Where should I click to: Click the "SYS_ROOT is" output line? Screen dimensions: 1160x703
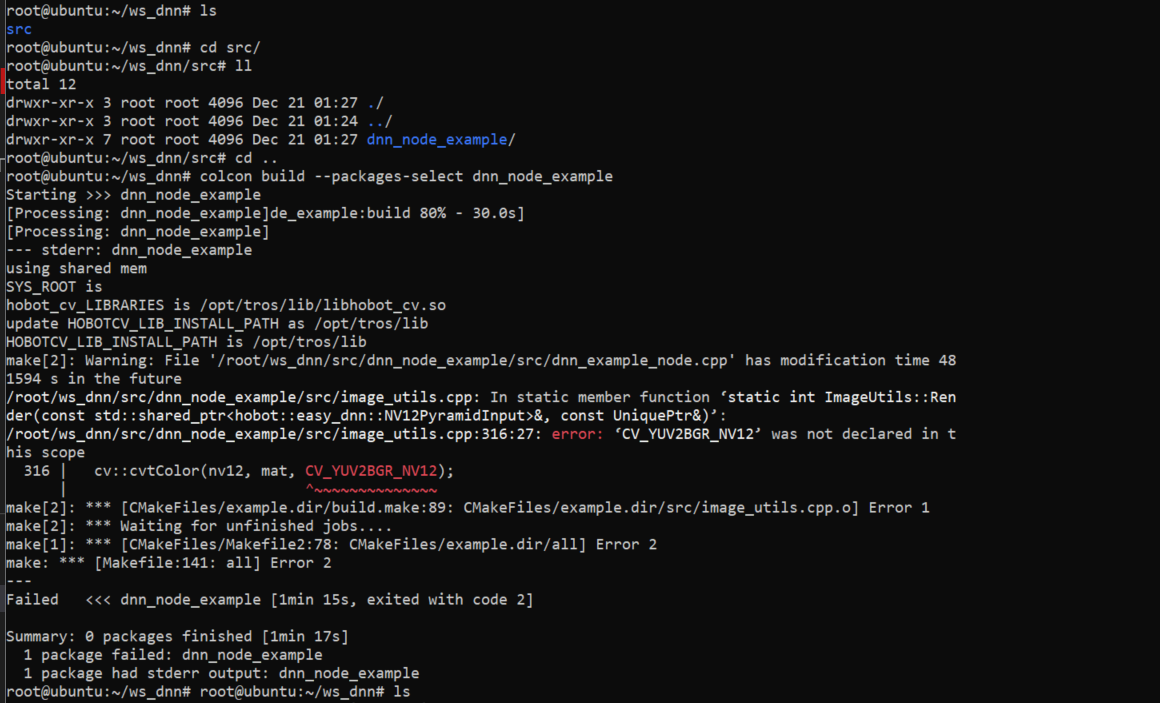[54, 286]
